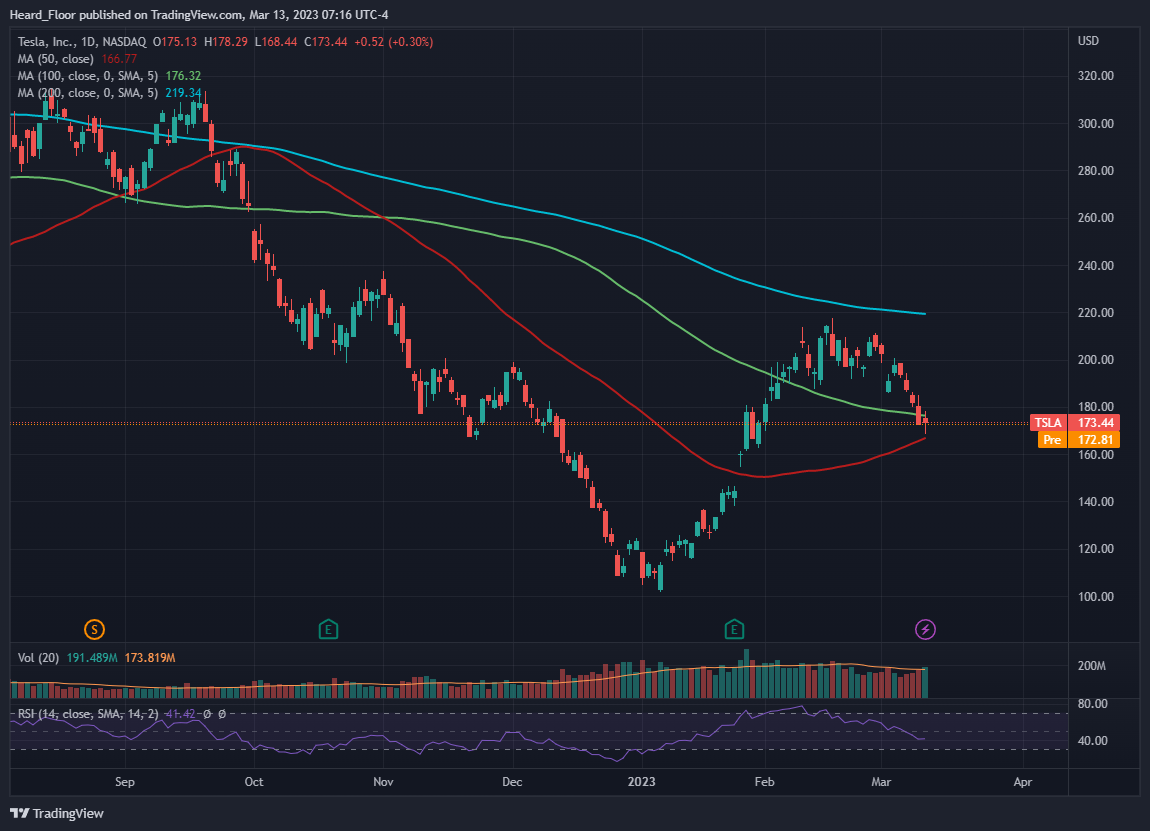Click the 200M volume axis label

[1091, 666]
